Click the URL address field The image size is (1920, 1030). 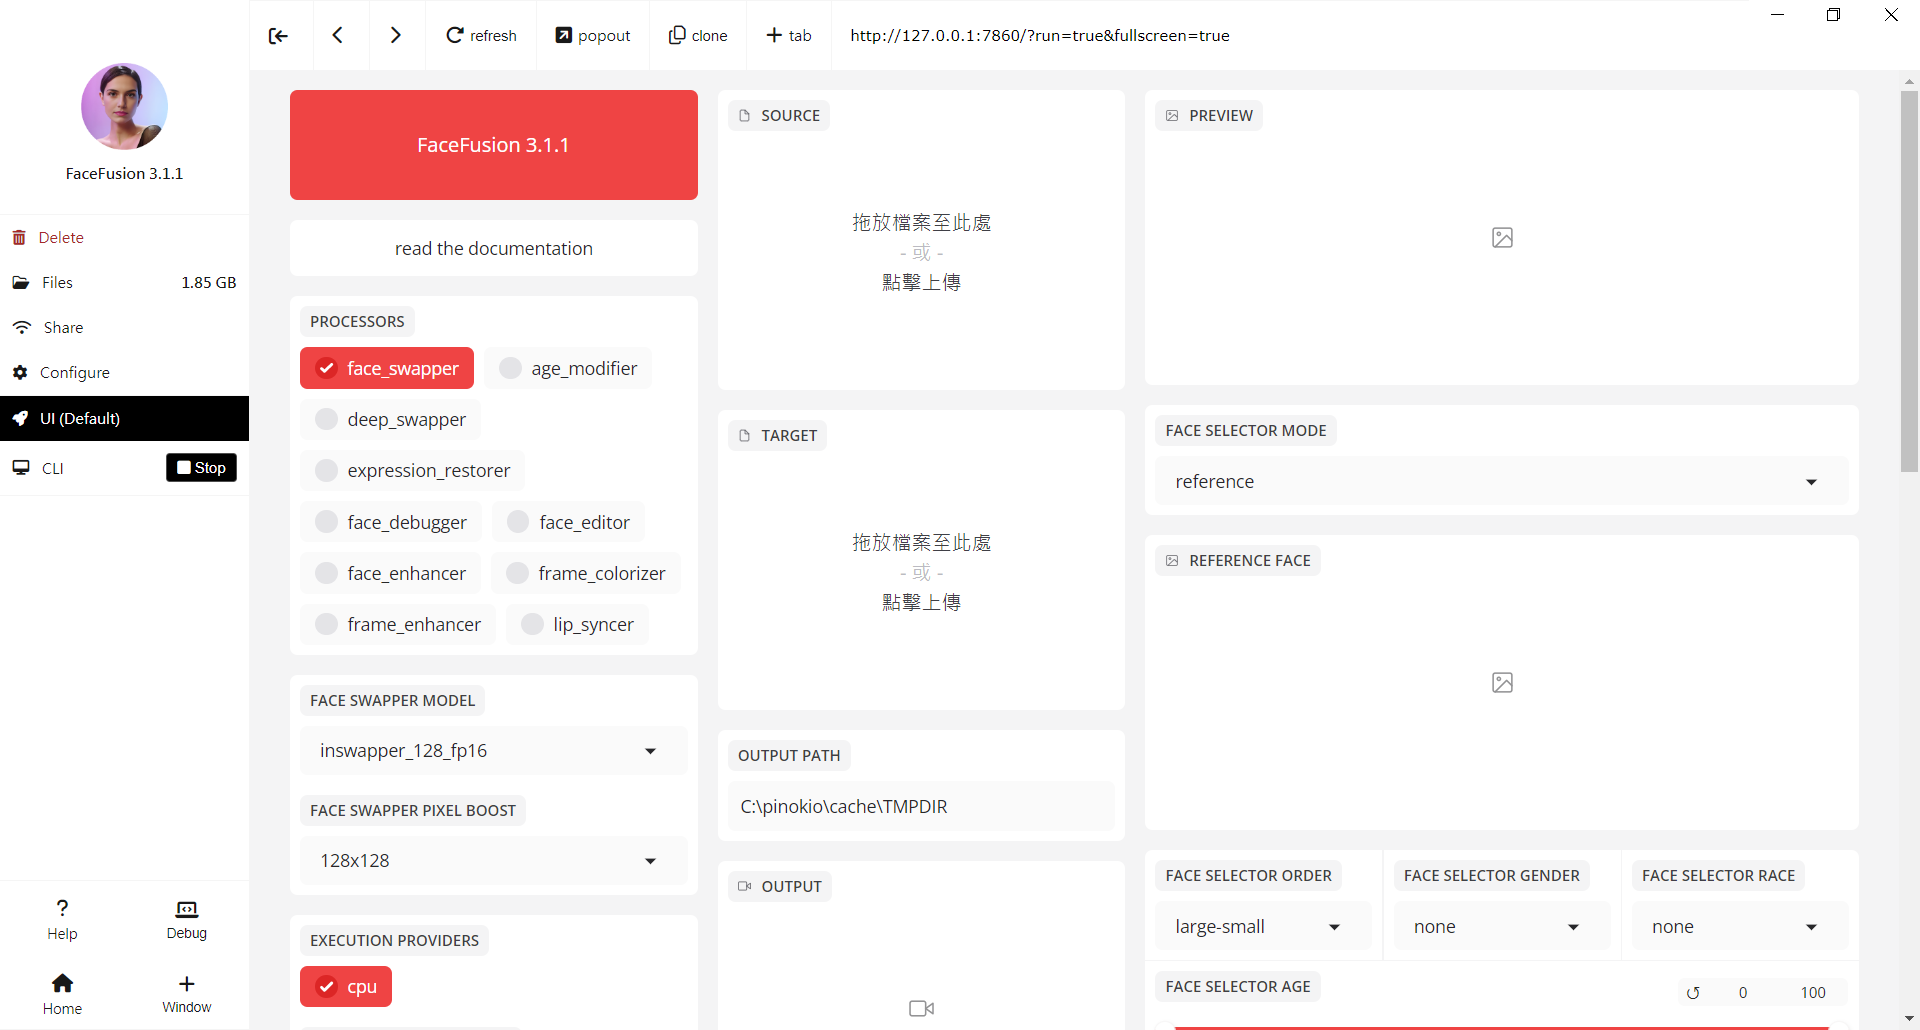[1040, 35]
